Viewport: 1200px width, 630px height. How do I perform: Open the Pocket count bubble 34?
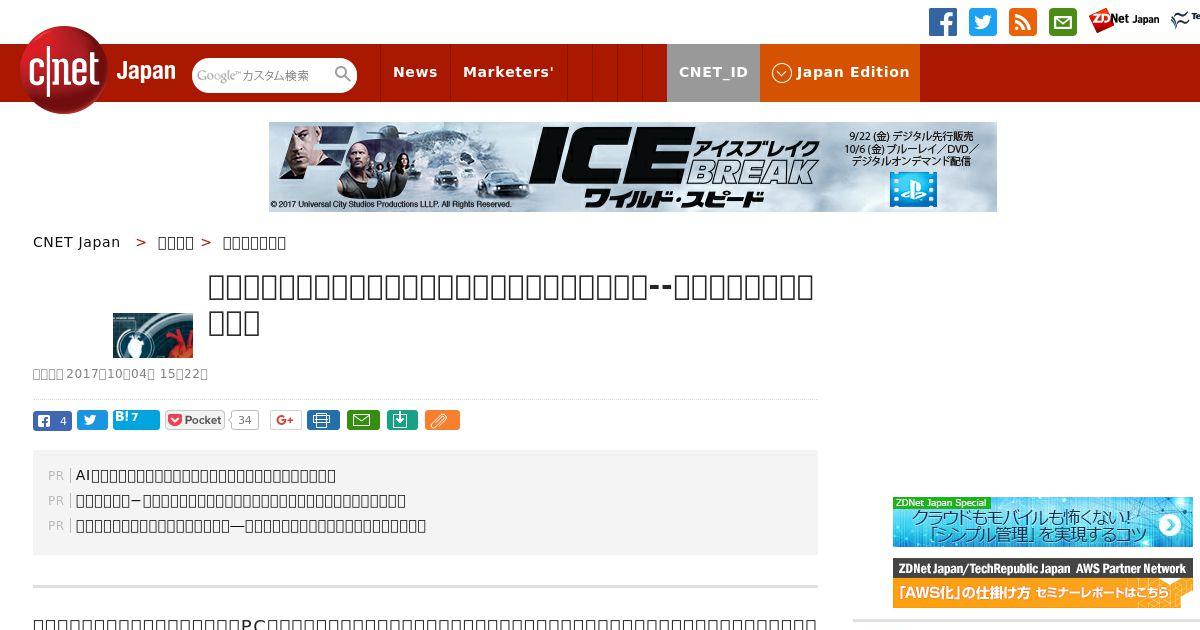(244, 420)
